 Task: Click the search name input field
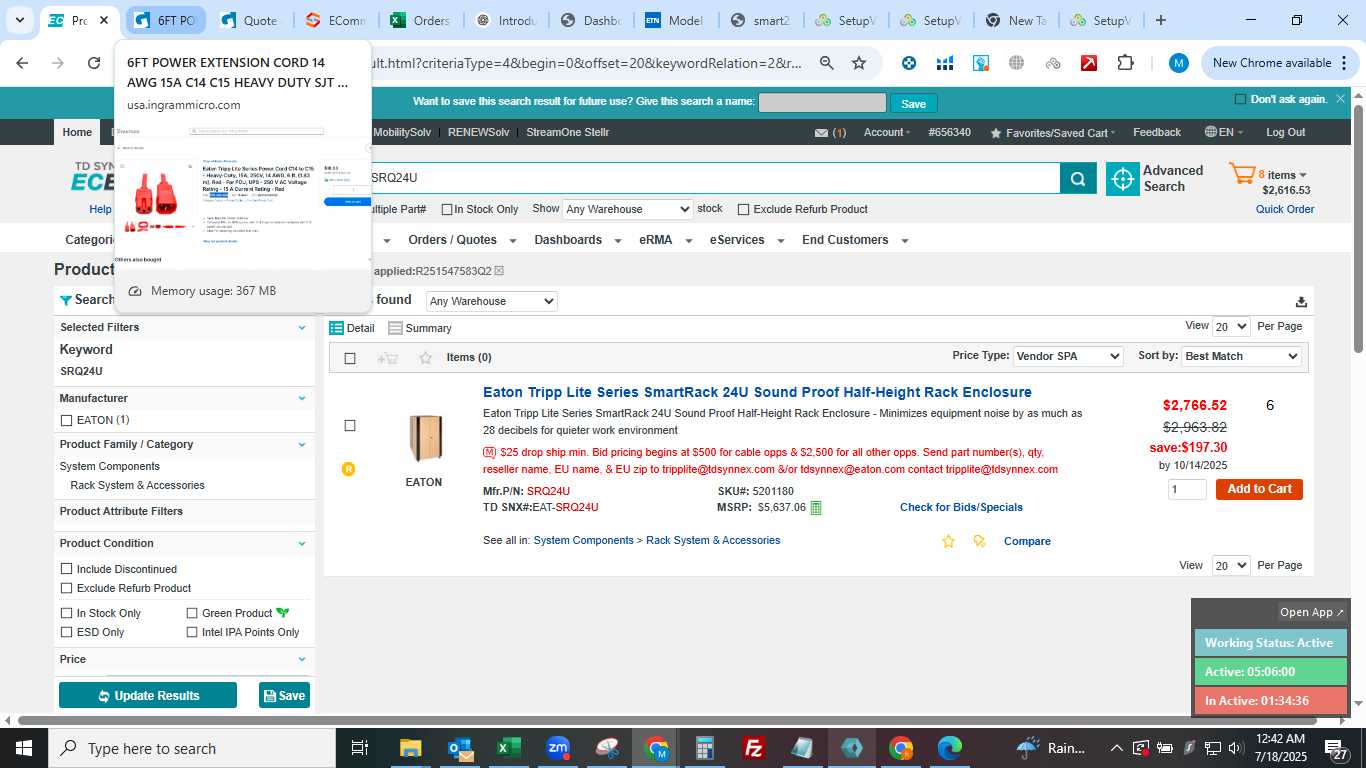tap(822, 103)
